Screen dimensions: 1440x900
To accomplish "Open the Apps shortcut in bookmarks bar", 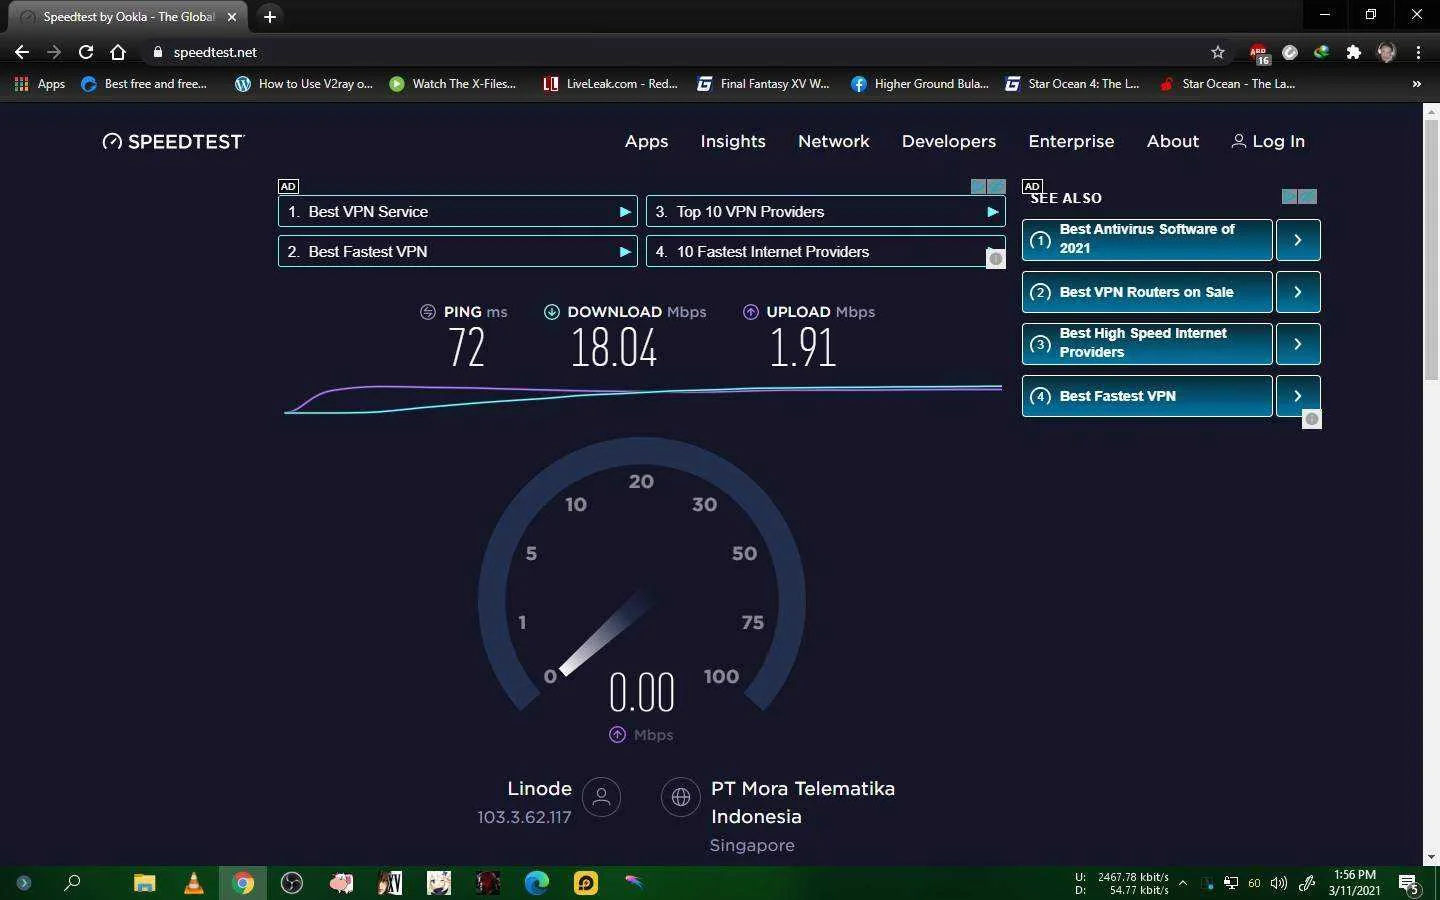I will [40, 84].
